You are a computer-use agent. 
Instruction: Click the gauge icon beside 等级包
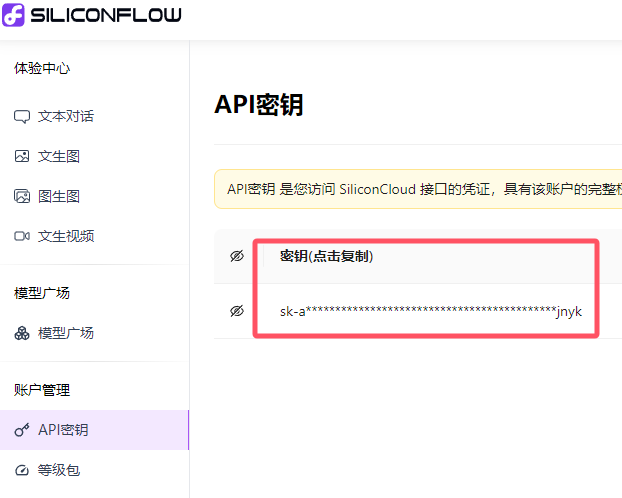[x=22, y=471]
